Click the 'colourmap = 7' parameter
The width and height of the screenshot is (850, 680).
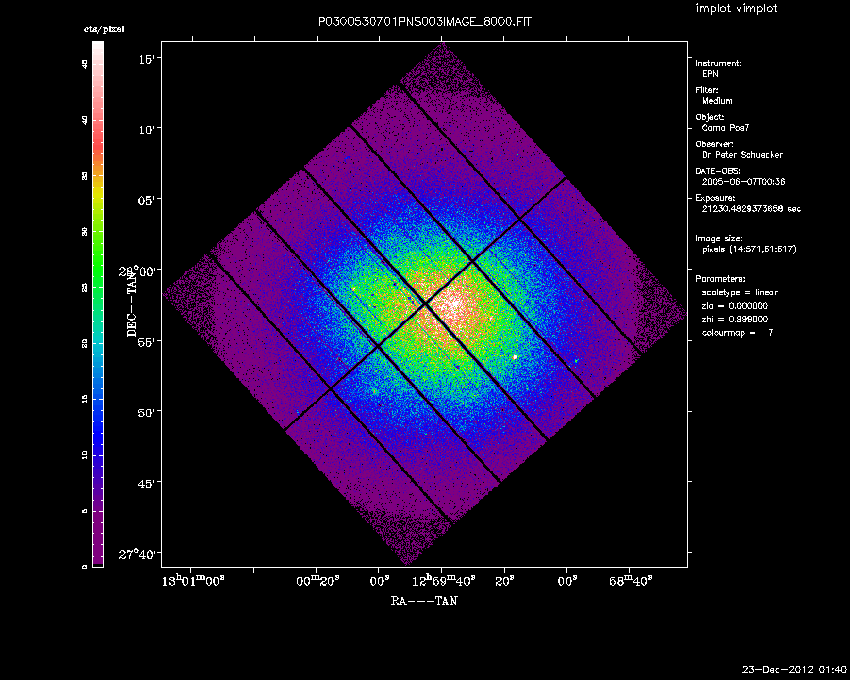[x=737, y=333]
